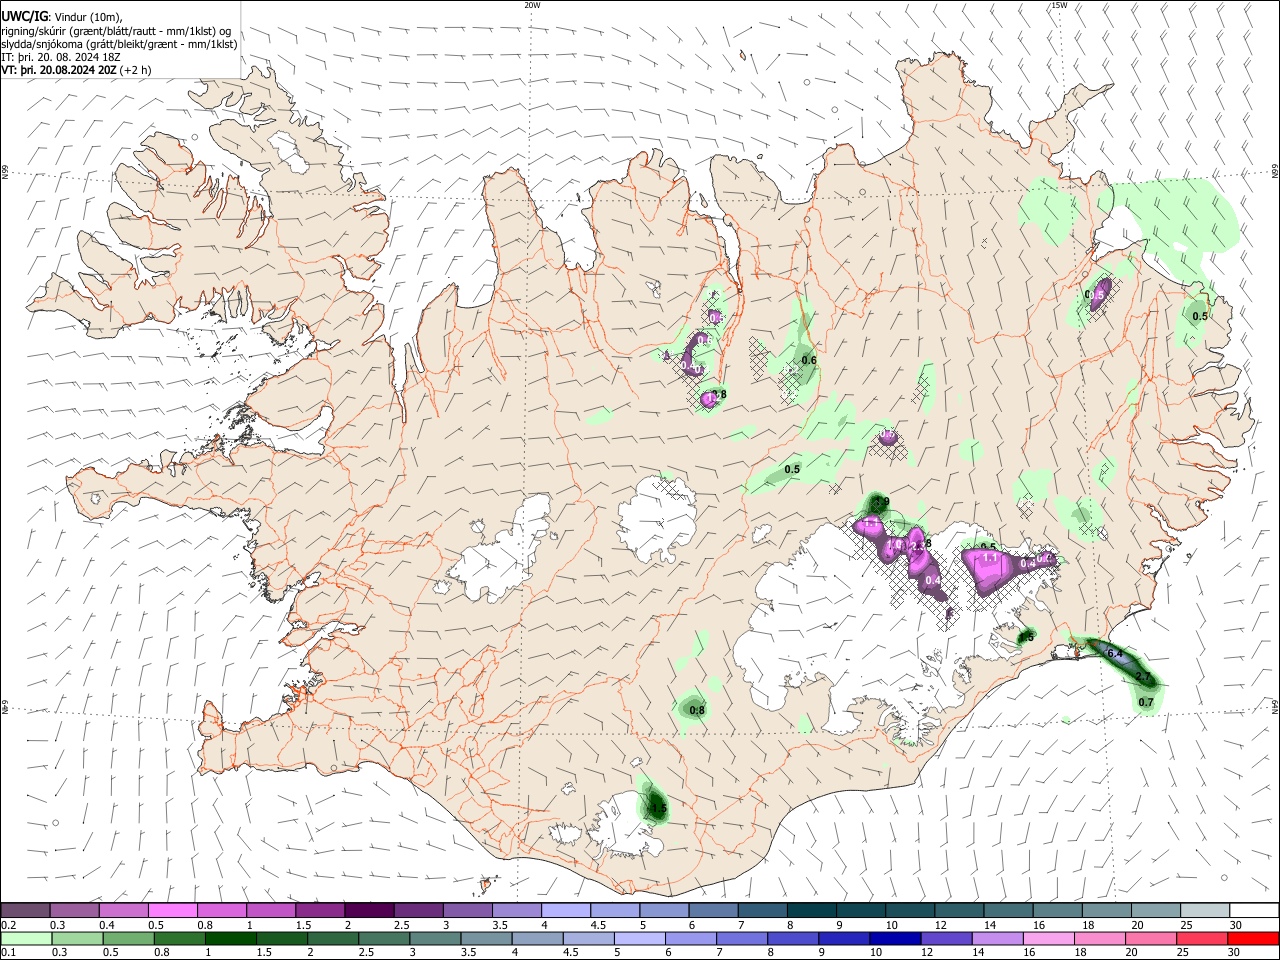This screenshot has width=1280, height=960.
Task: Click the 6.4 precipitation value on the southeast coast
Action: pyautogui.click(x=1116, y=654)
